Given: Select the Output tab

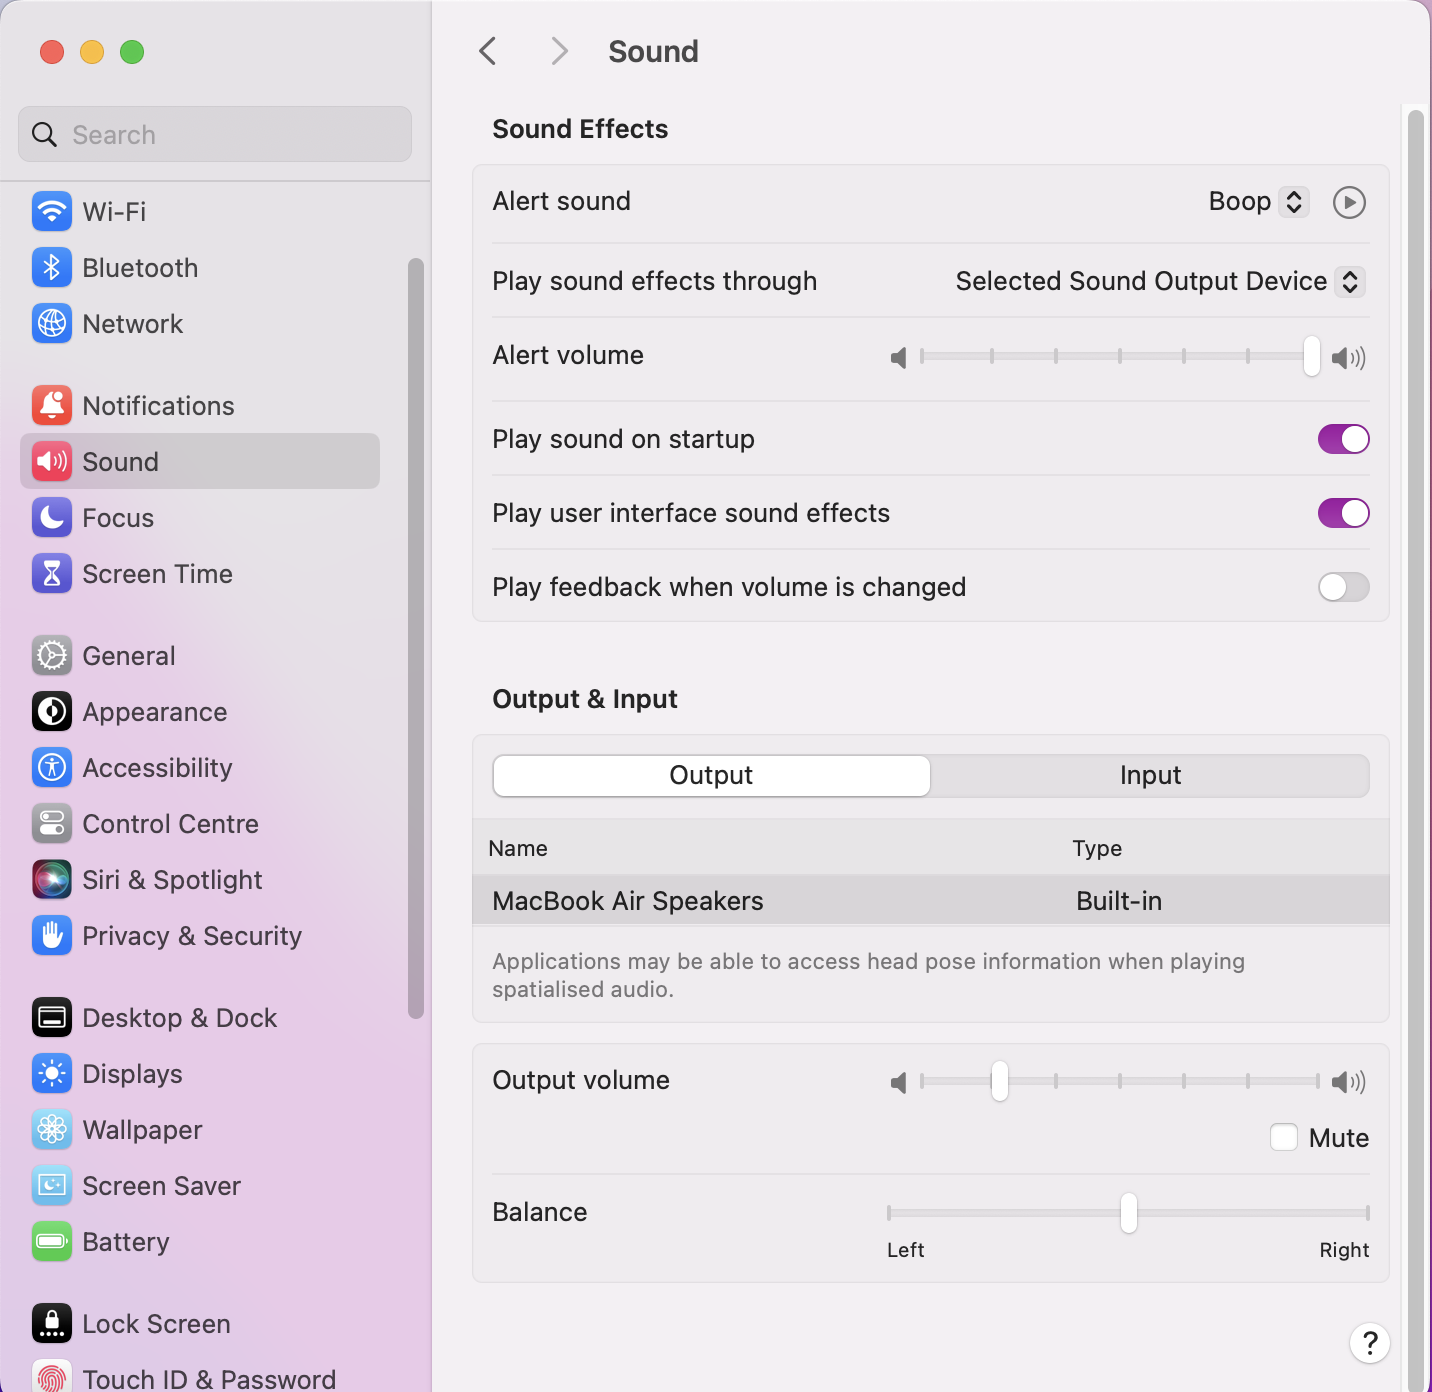Looking at the screenshot, I should [710, 775].
